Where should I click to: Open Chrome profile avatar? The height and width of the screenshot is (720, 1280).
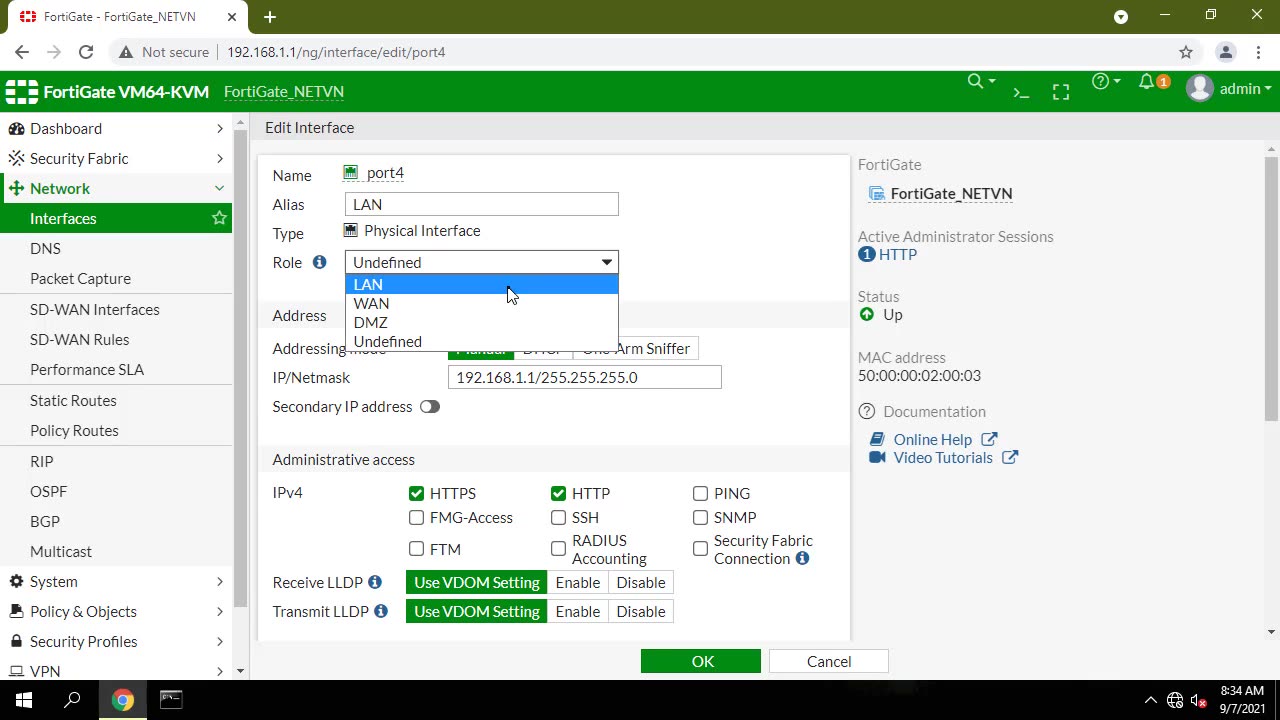point(1226,52)
